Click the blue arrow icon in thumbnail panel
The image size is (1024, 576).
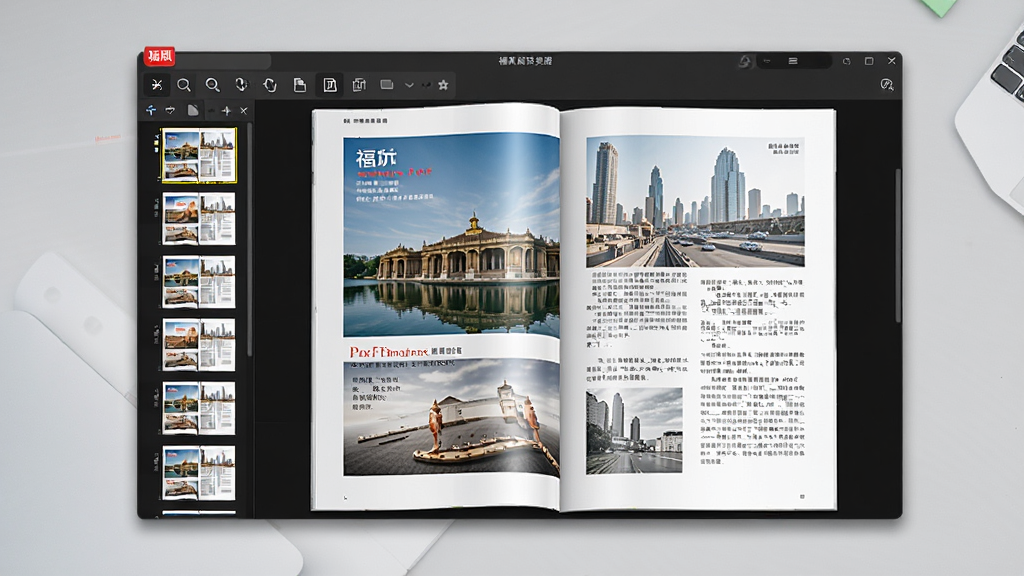152,110
